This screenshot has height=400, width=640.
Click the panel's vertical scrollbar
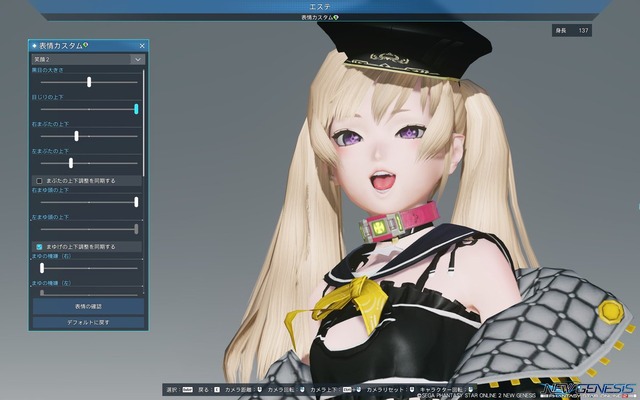[143, 122]
